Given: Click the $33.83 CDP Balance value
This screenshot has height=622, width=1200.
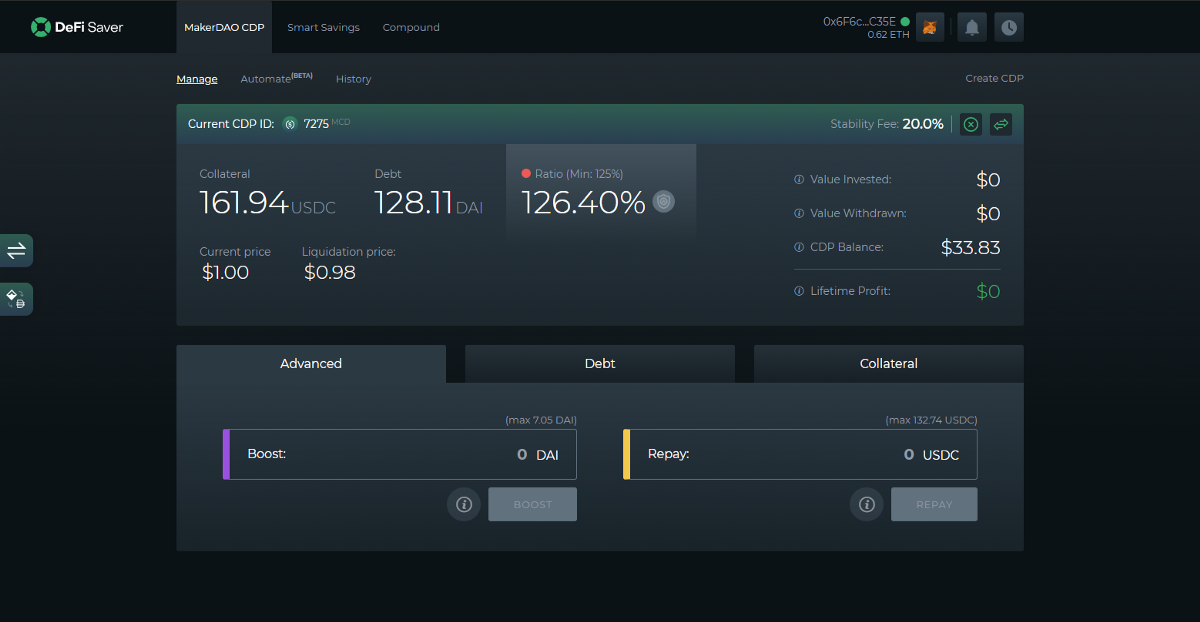Looking at the screenshot, I should point(970,247).
